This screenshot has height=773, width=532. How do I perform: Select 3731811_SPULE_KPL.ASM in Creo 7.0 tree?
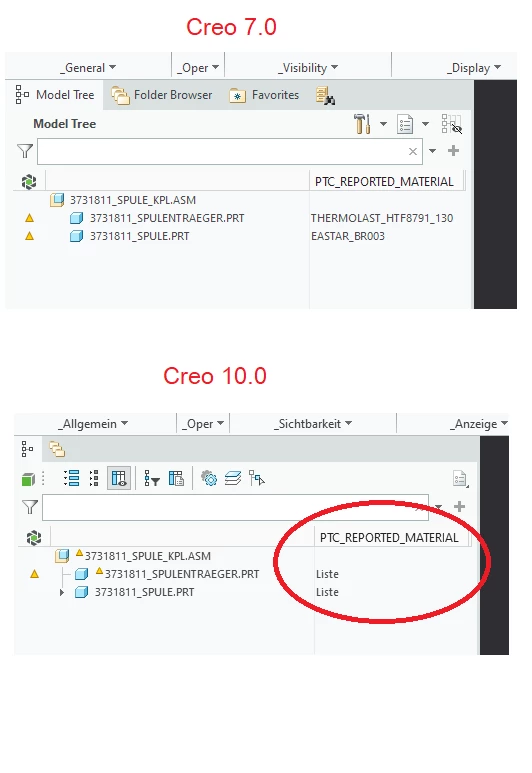pos(133,200)
